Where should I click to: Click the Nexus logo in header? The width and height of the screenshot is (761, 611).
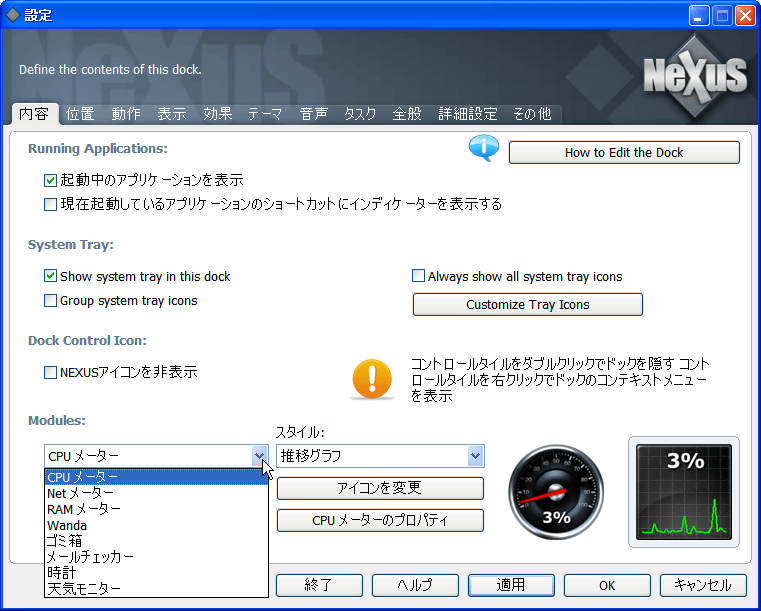click(x=695, y=76)
